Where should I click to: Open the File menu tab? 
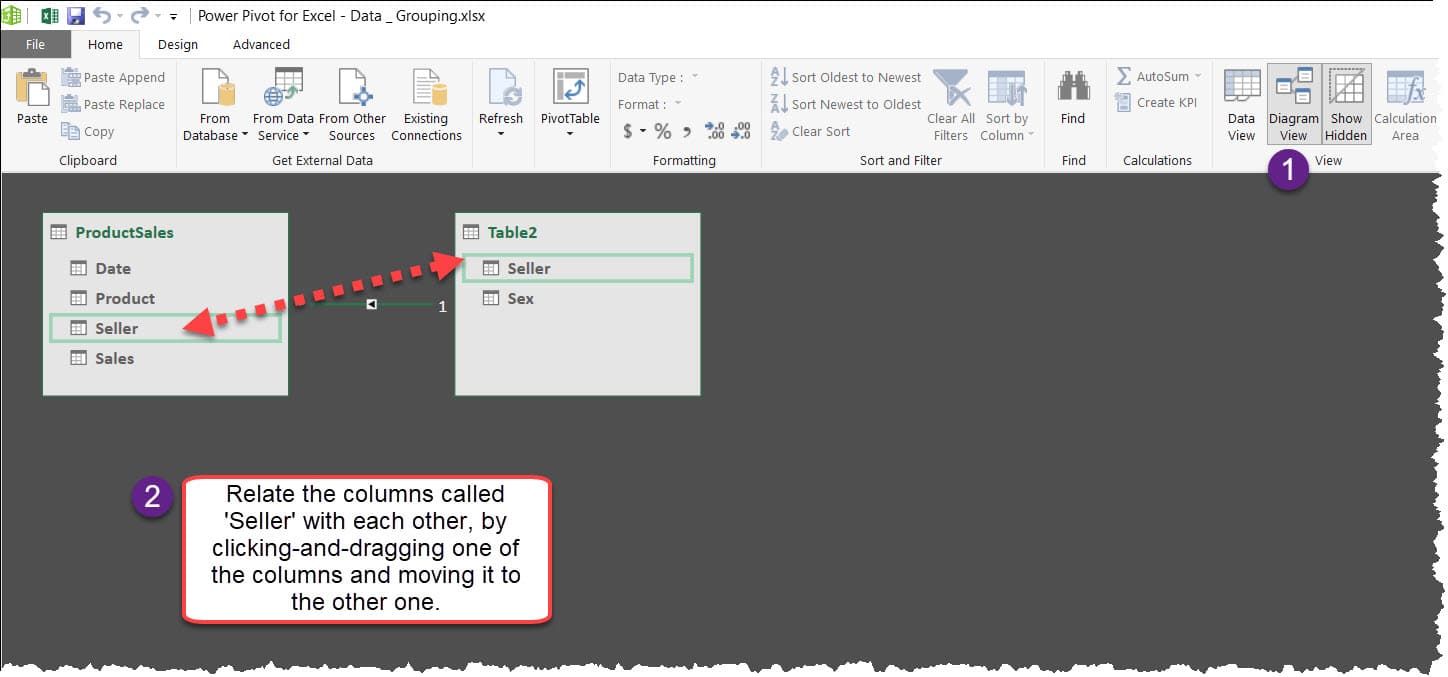click(x=35, y=45)
